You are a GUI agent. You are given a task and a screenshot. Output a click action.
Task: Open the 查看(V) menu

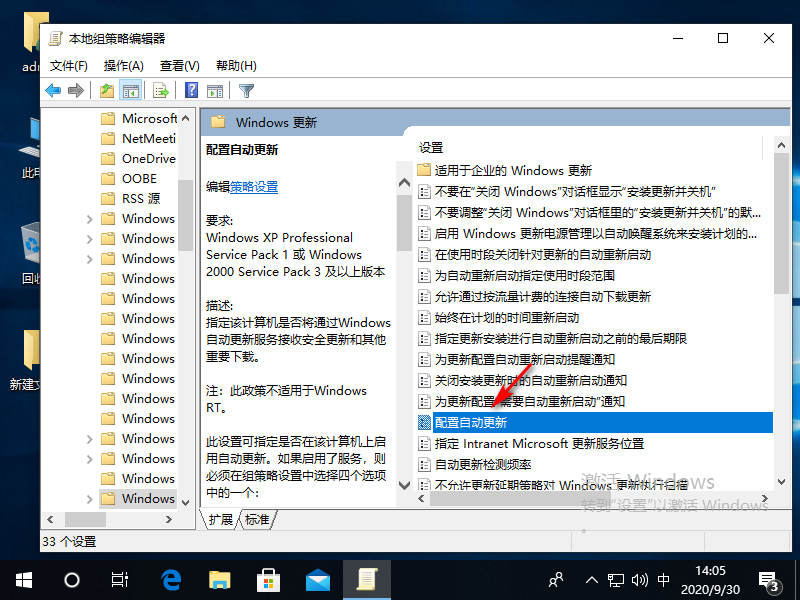(179, 65)
